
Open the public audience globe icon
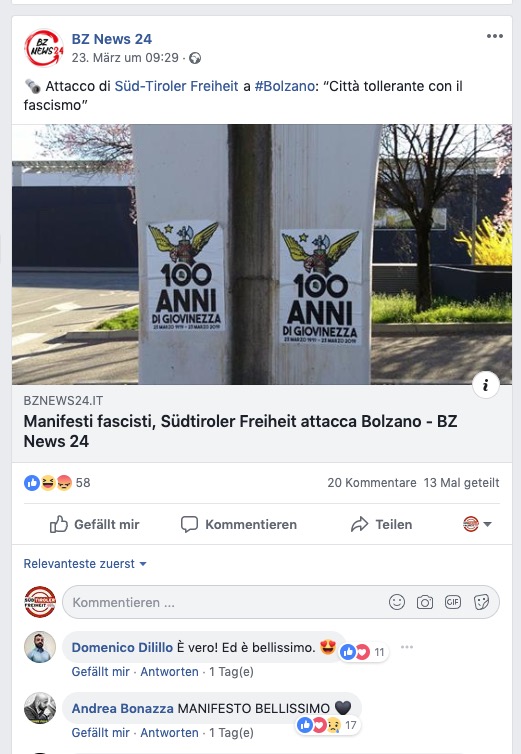point(195,58)
